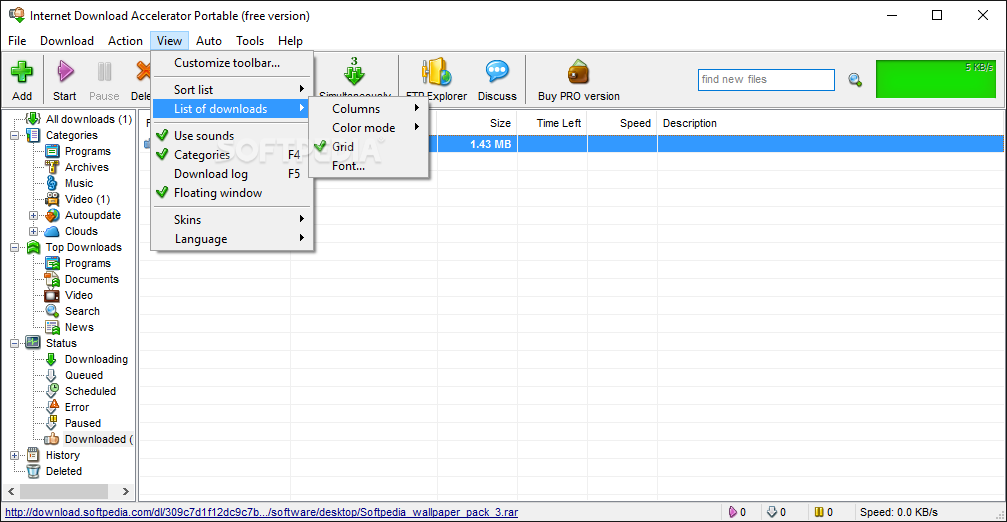This screenshot has height=522, width=1007.
Task: Select the Programs category under Categories
Action: point(87,151)
